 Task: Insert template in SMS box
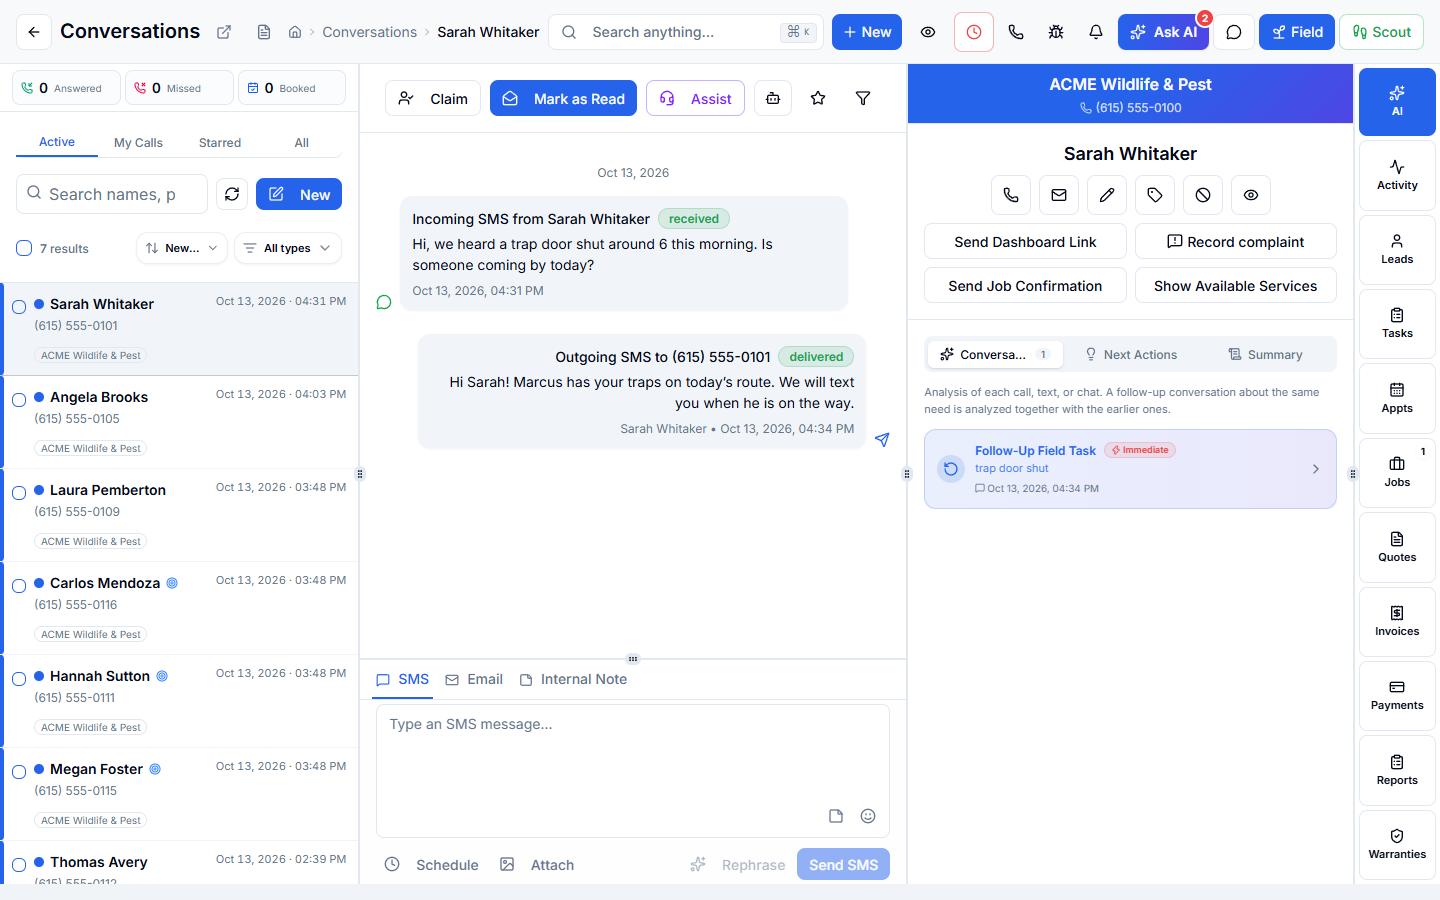pos(836,816)
